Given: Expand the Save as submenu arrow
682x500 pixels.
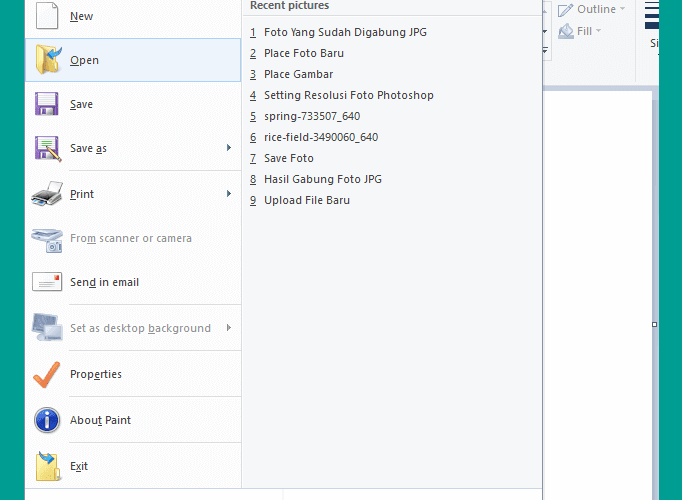Looking at the screenshot, I should point(229,148).
